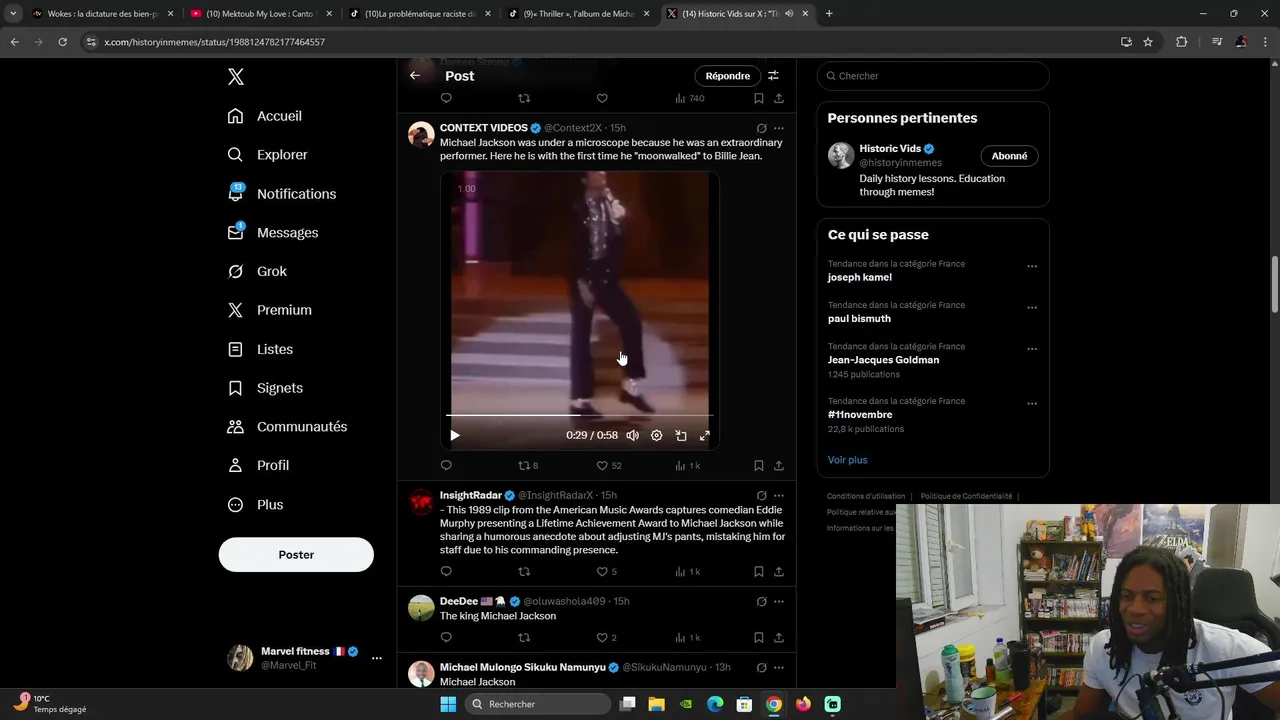Screen dimensions: 1280x720
Task: Like the DeeDee post
Action: [x=607, y=638]
